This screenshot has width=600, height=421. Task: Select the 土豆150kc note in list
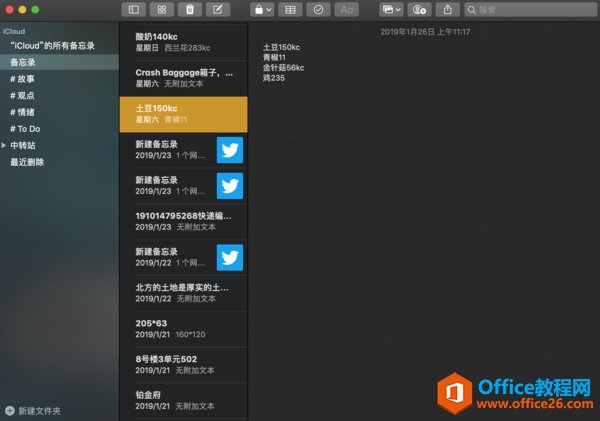(x=184, y=114)
